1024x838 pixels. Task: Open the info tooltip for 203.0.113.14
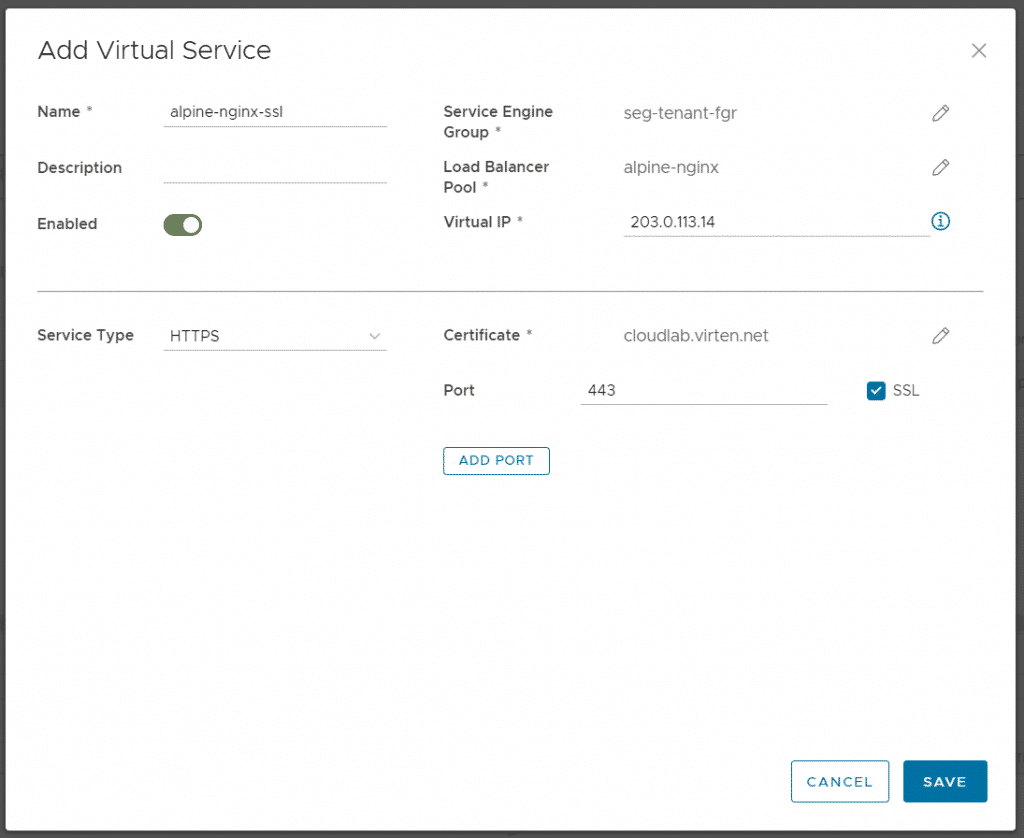pos(940,221)
